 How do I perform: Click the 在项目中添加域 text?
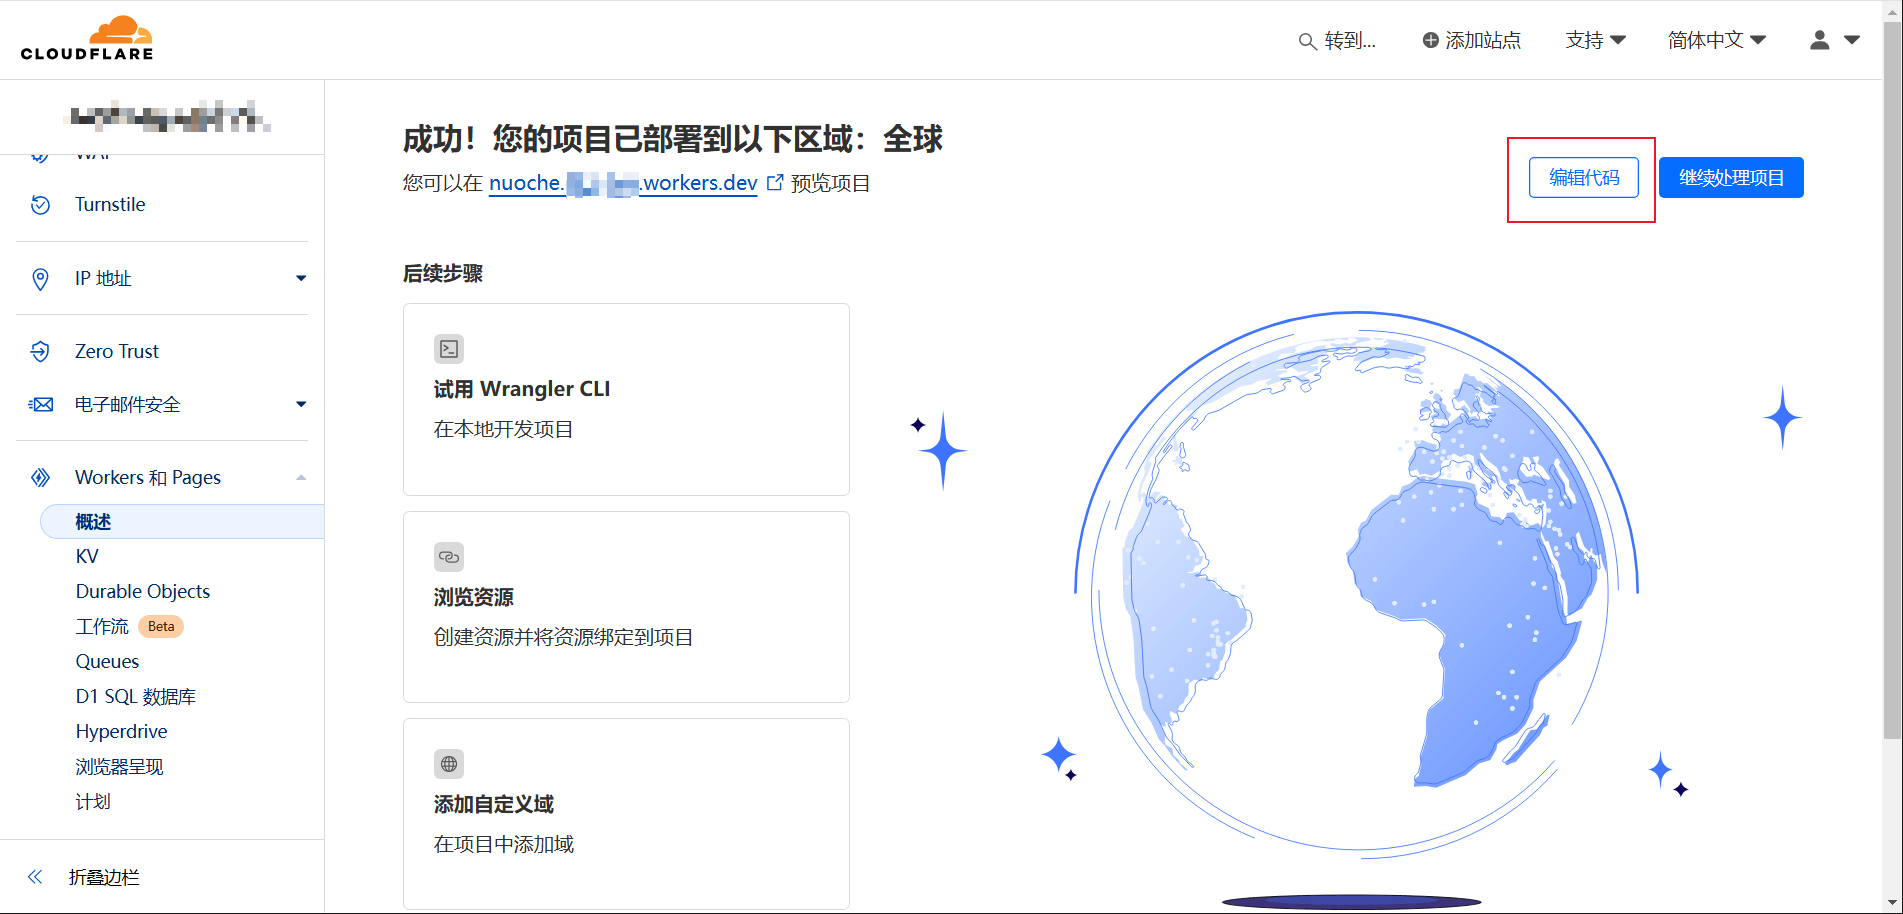pos(503,845)
